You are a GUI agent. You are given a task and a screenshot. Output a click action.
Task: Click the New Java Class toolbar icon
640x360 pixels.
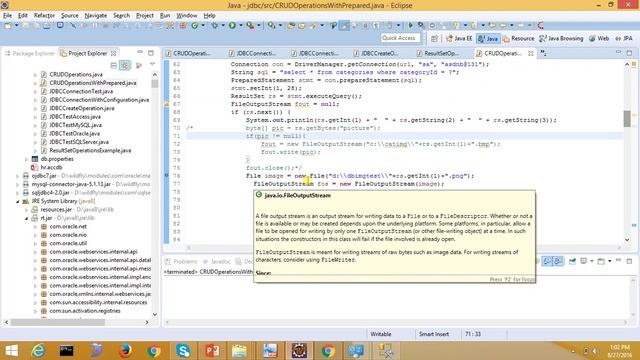pyautogui.click(x=195, y=26)
